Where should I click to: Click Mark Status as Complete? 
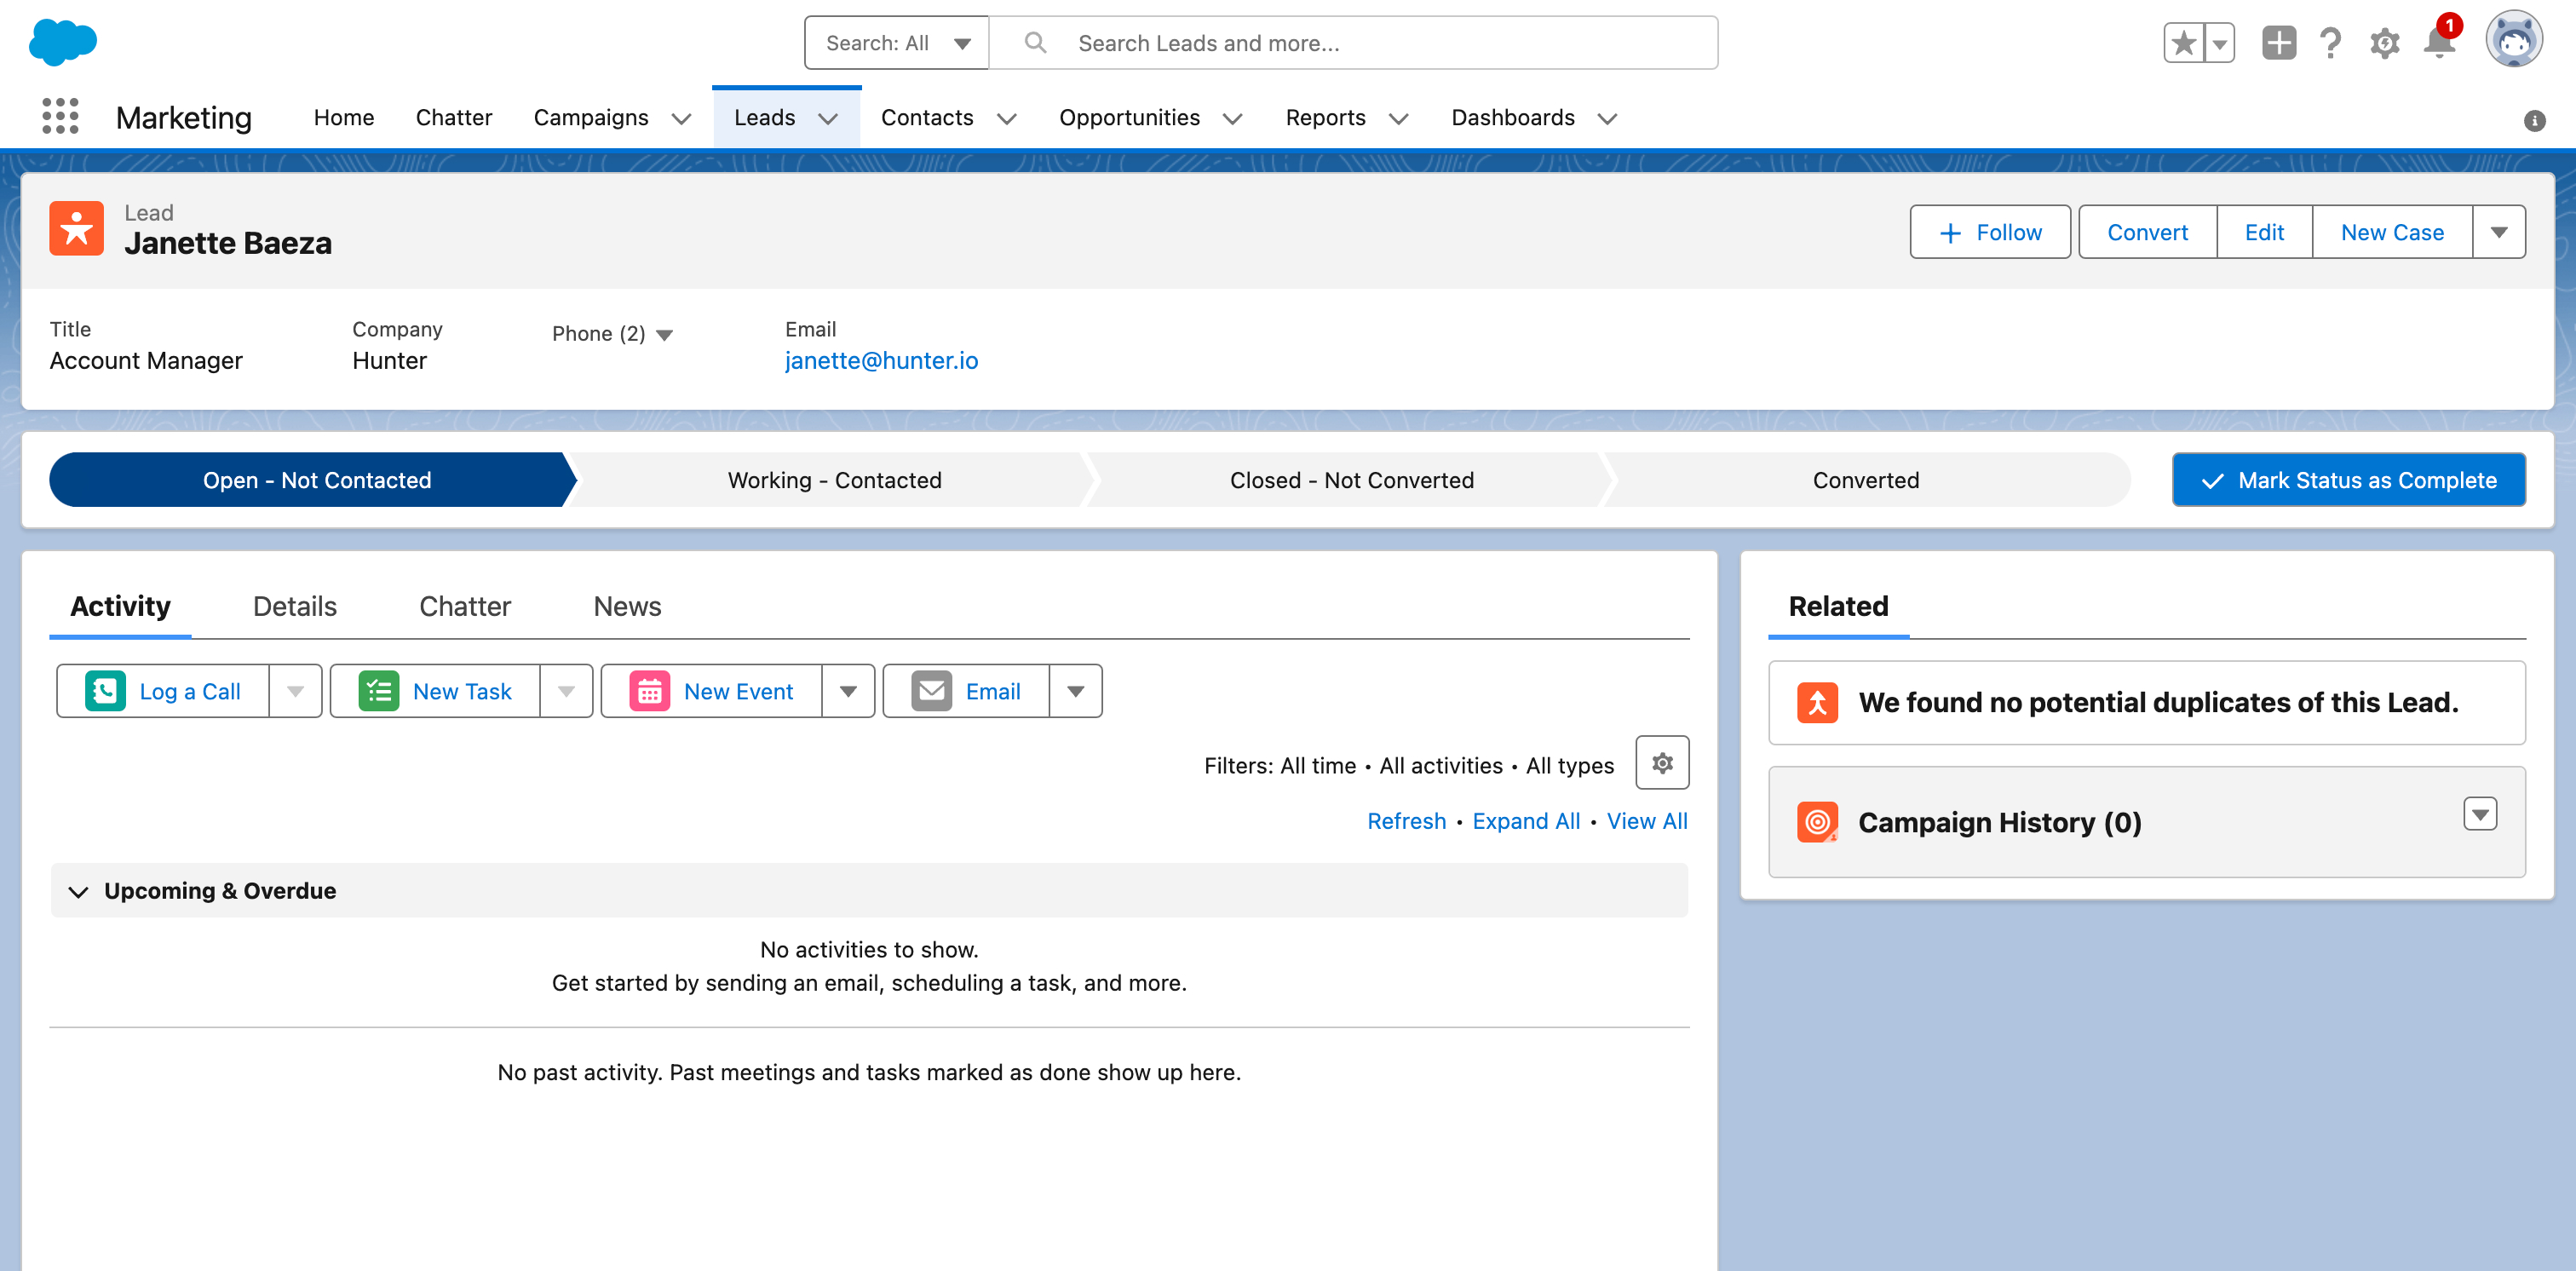pos(2348,480)
